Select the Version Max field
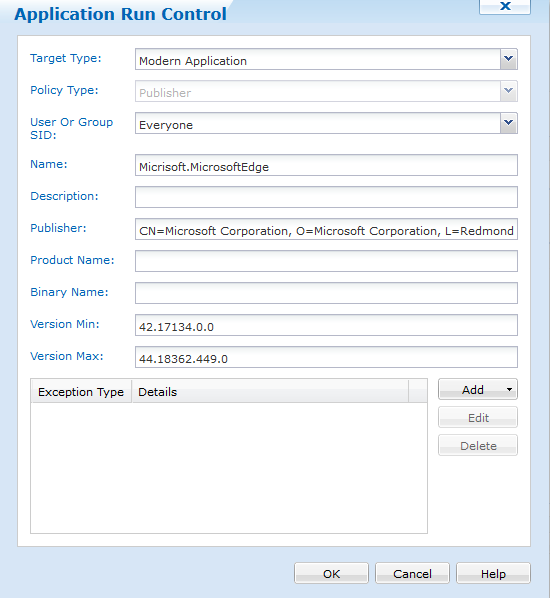The width and height of the screenshot is (550, 598). pyautogui.click(x=326, y=357)
